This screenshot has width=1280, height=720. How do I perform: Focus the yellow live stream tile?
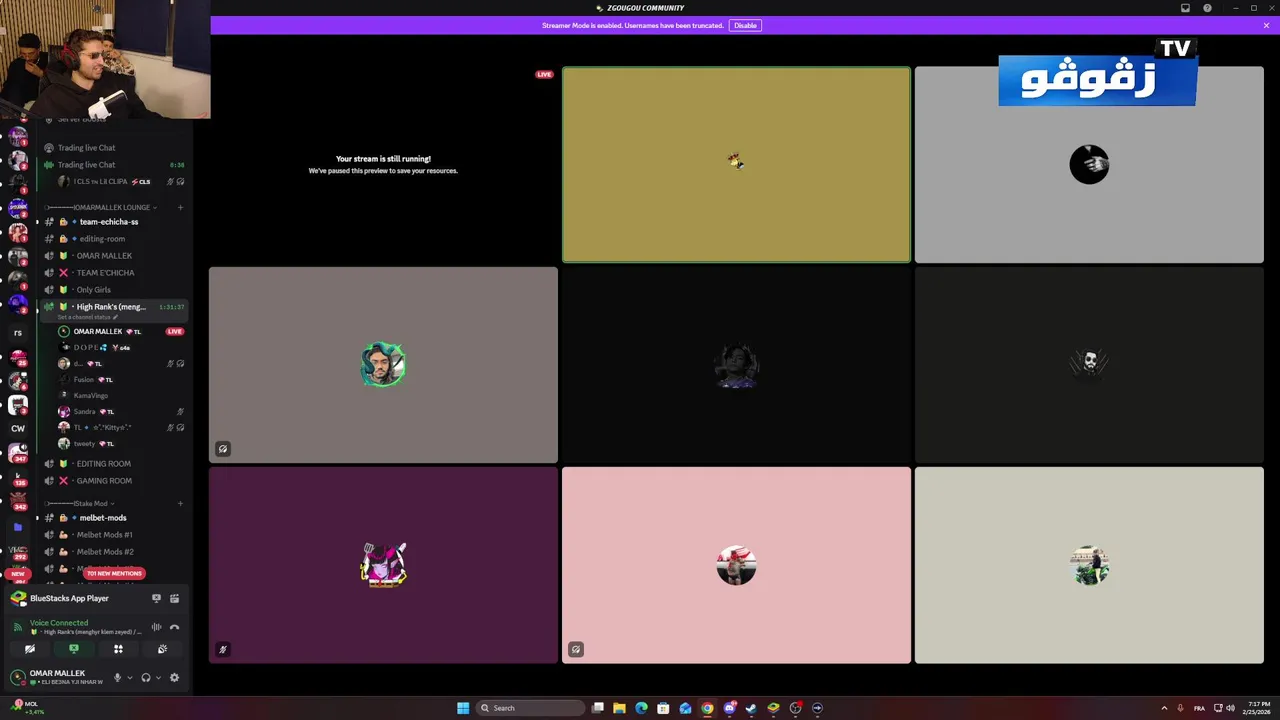(736, 164)
